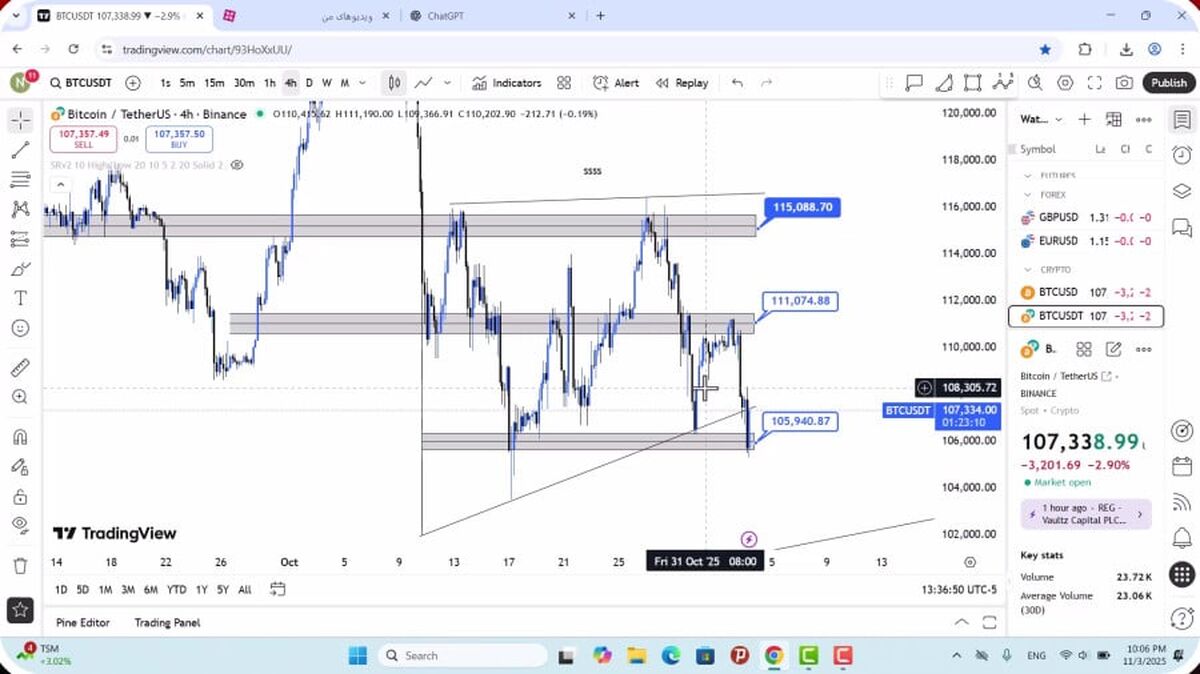Toggle SRv2 indicator visibility eye
Viewport: 1200px width, 674px height.
click(x=237, y=165)
